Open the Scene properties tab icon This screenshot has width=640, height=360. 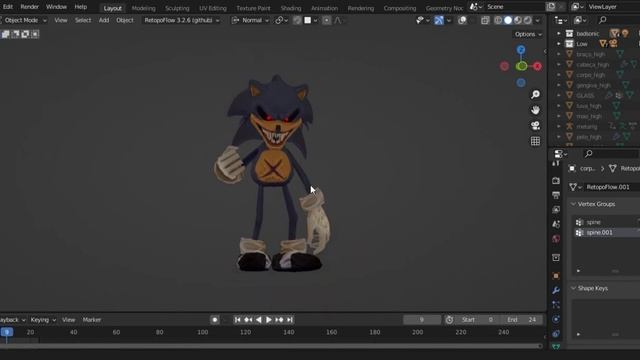[556, 224]
